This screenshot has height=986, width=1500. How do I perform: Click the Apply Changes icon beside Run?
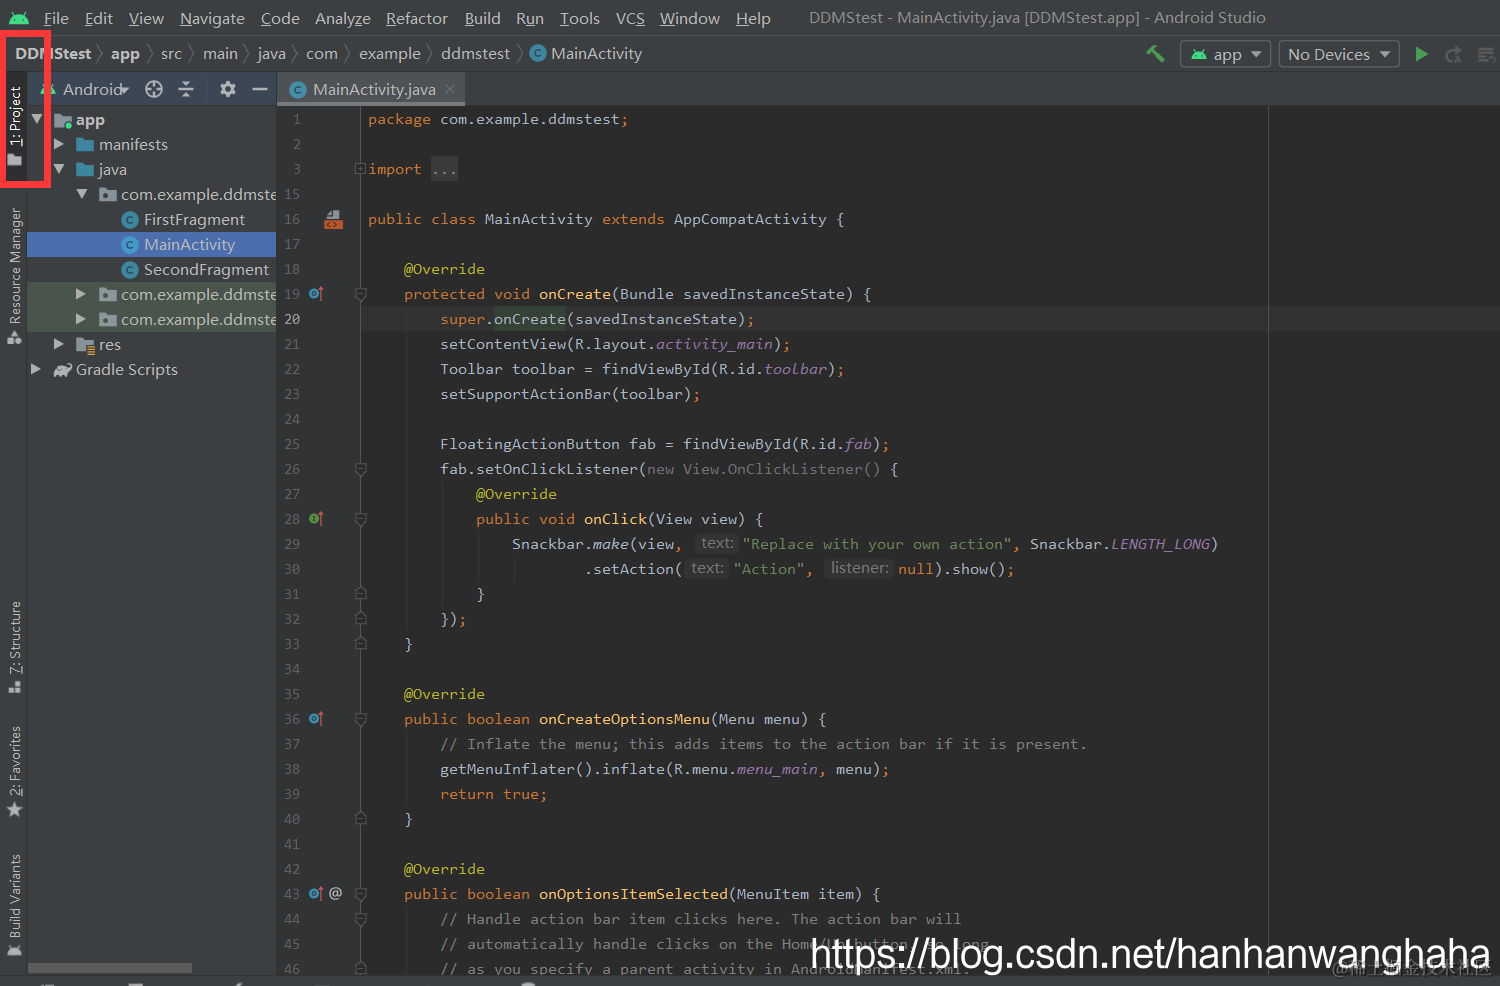[1454, 54]
